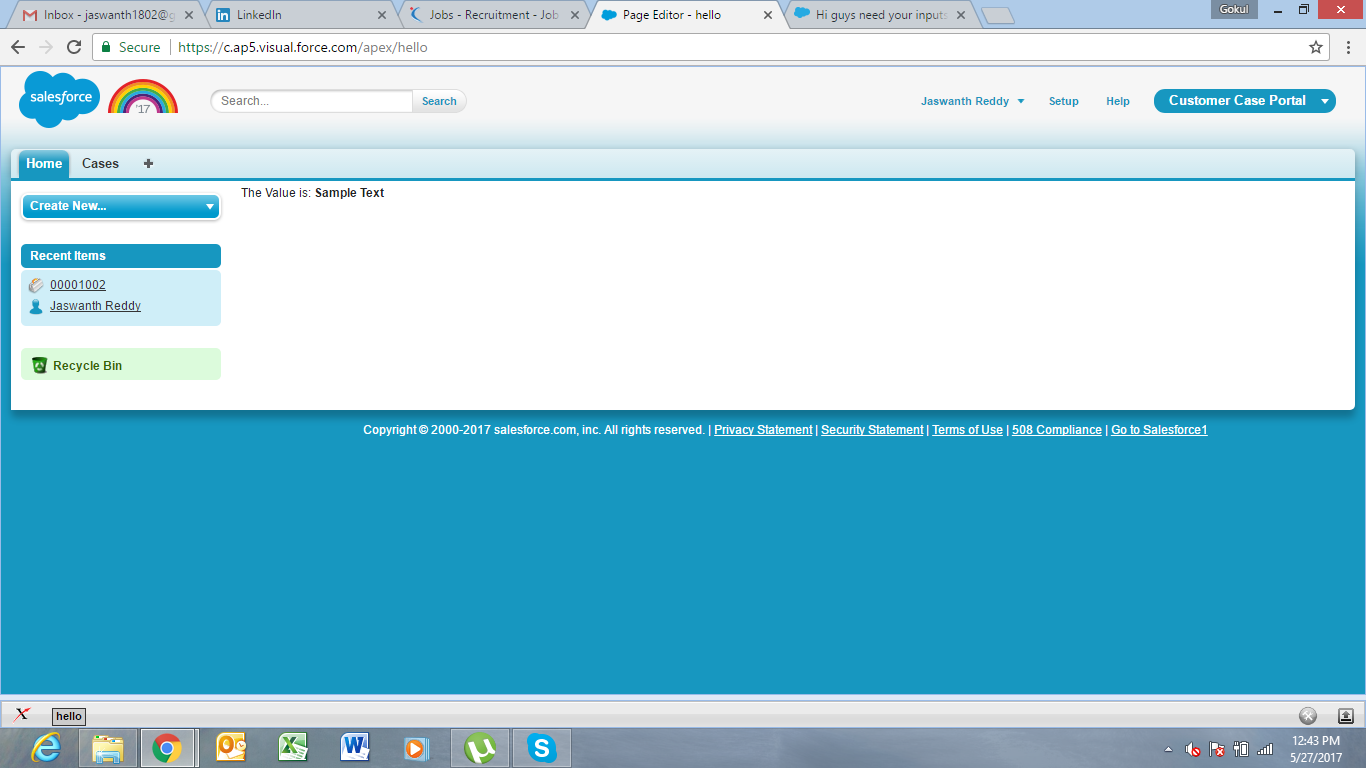This screenshot has width=1366, height=768.
Task: Click the Search button
Action: point(439,101)
